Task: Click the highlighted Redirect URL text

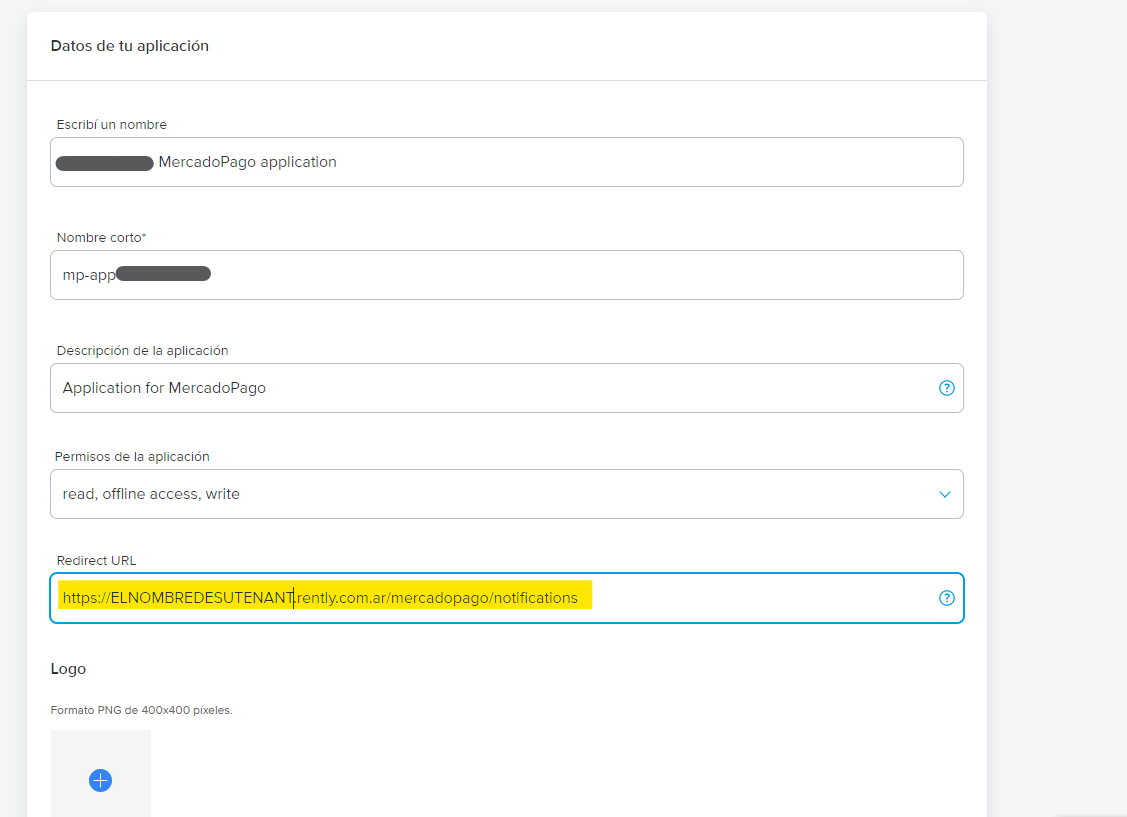Action: point(320,598)
